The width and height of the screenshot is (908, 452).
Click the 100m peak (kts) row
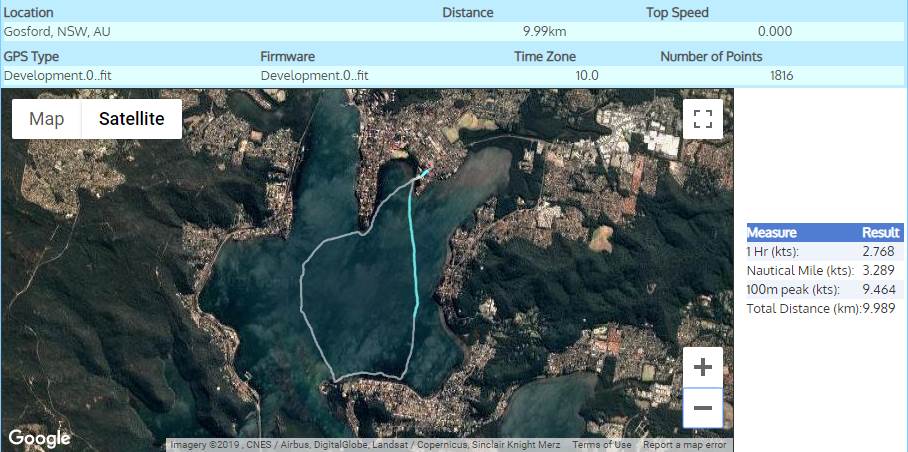(820, 289)
